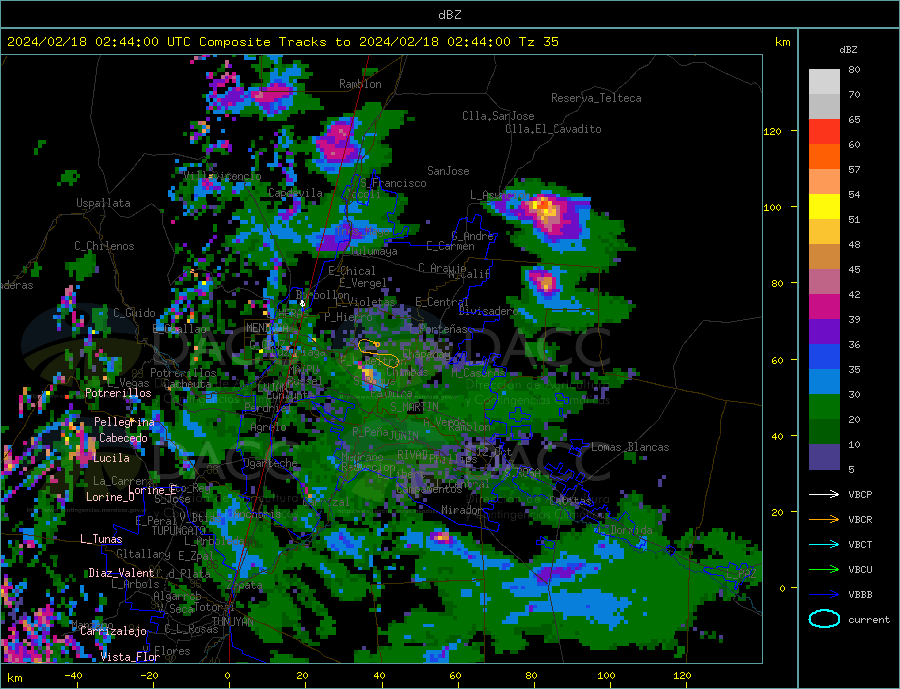The image size is (900, 689).
Task: Click the 40 tick on right vertical axis
Action: point(777,436)
